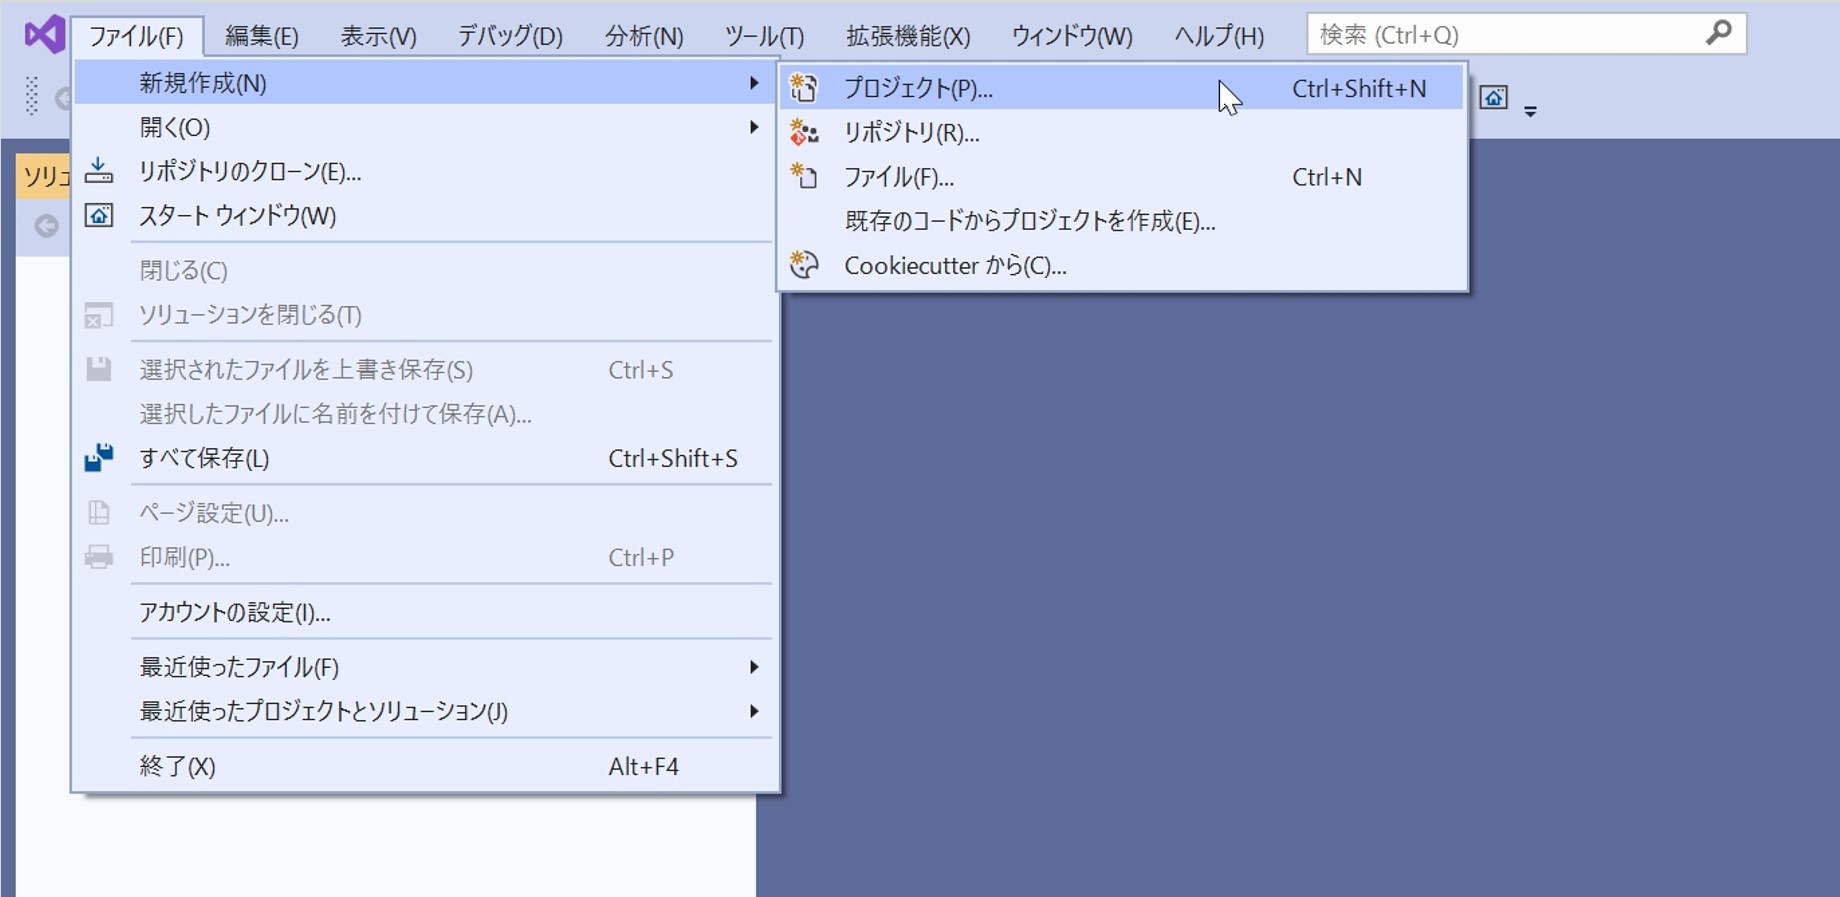Open the 編集(E) menu
The width and height of the screenshot is (1840, 897).
point(261,37)
